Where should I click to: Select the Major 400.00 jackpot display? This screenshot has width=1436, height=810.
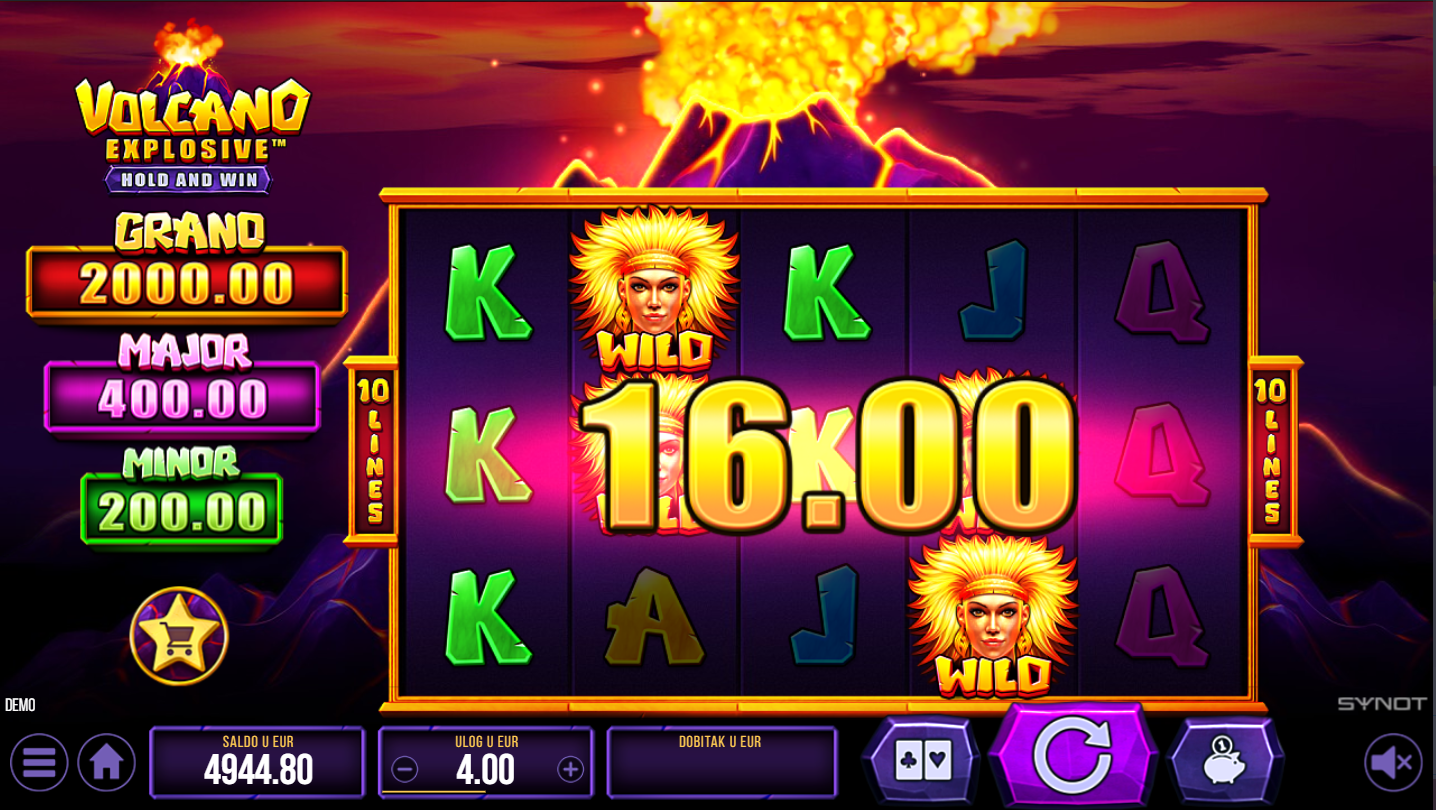182,397
